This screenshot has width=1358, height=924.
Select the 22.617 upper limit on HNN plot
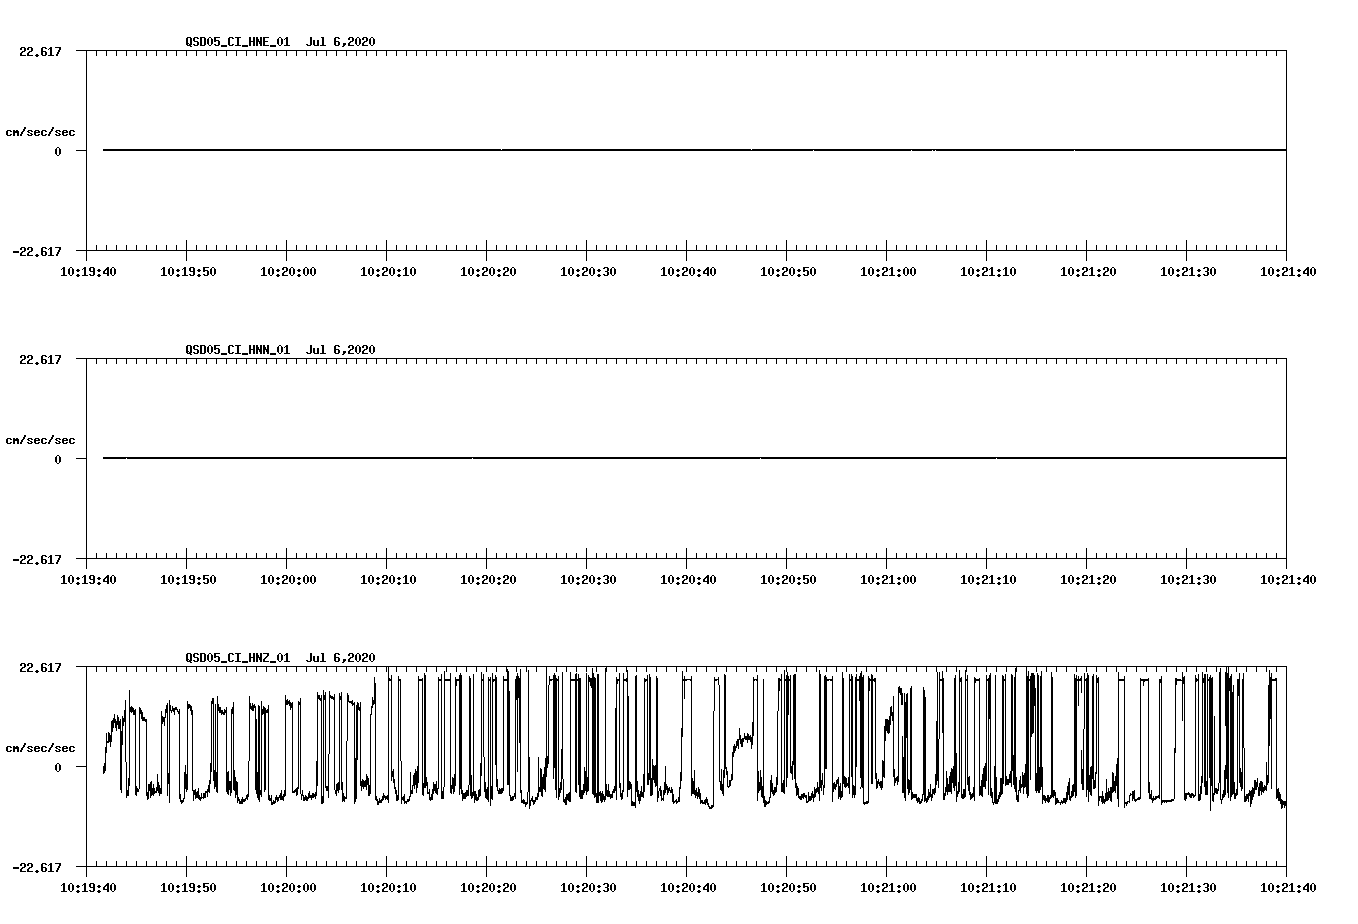(40, 359)
